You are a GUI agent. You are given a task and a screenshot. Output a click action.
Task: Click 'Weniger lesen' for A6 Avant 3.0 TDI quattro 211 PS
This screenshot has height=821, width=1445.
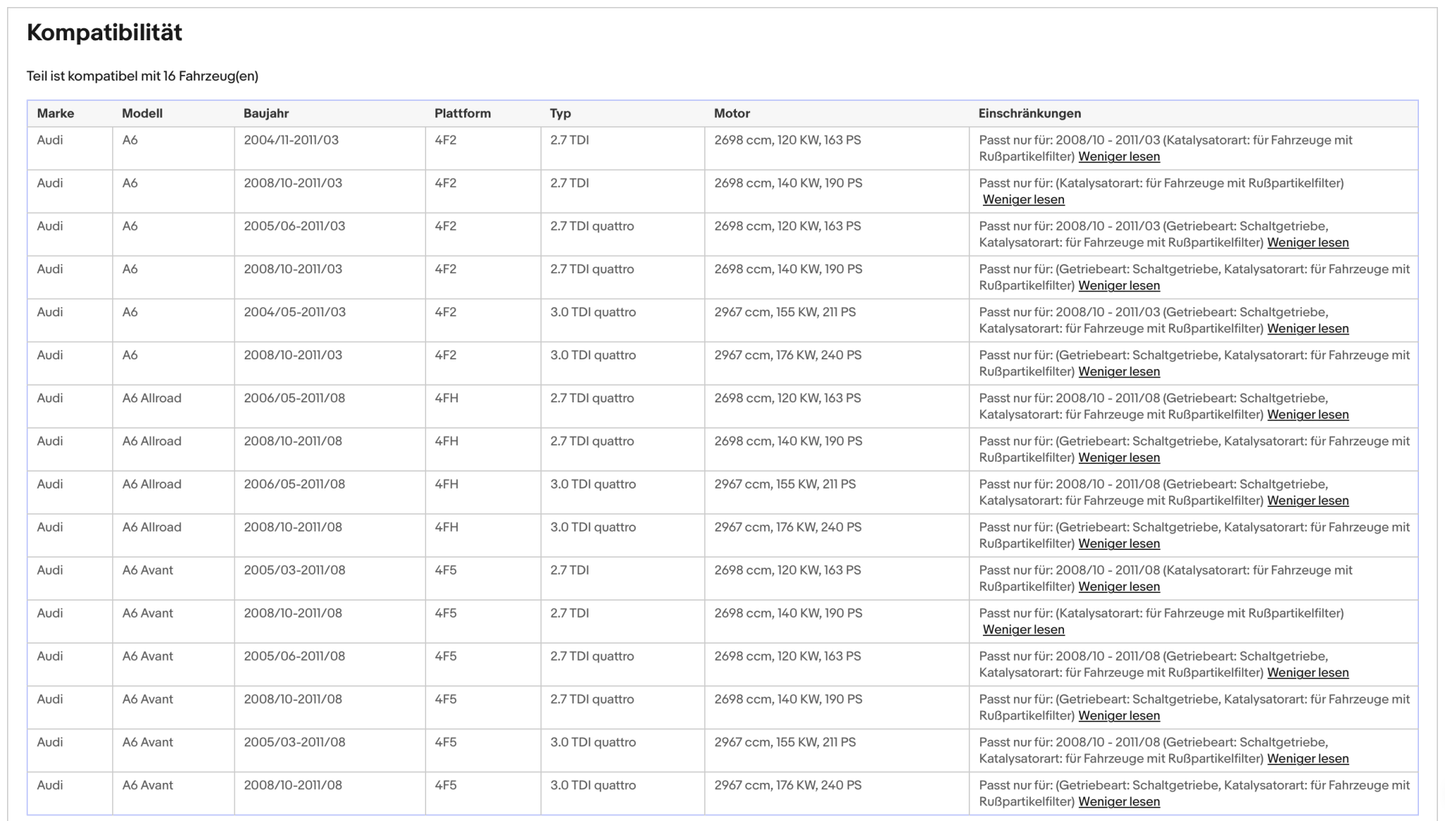1307,759
